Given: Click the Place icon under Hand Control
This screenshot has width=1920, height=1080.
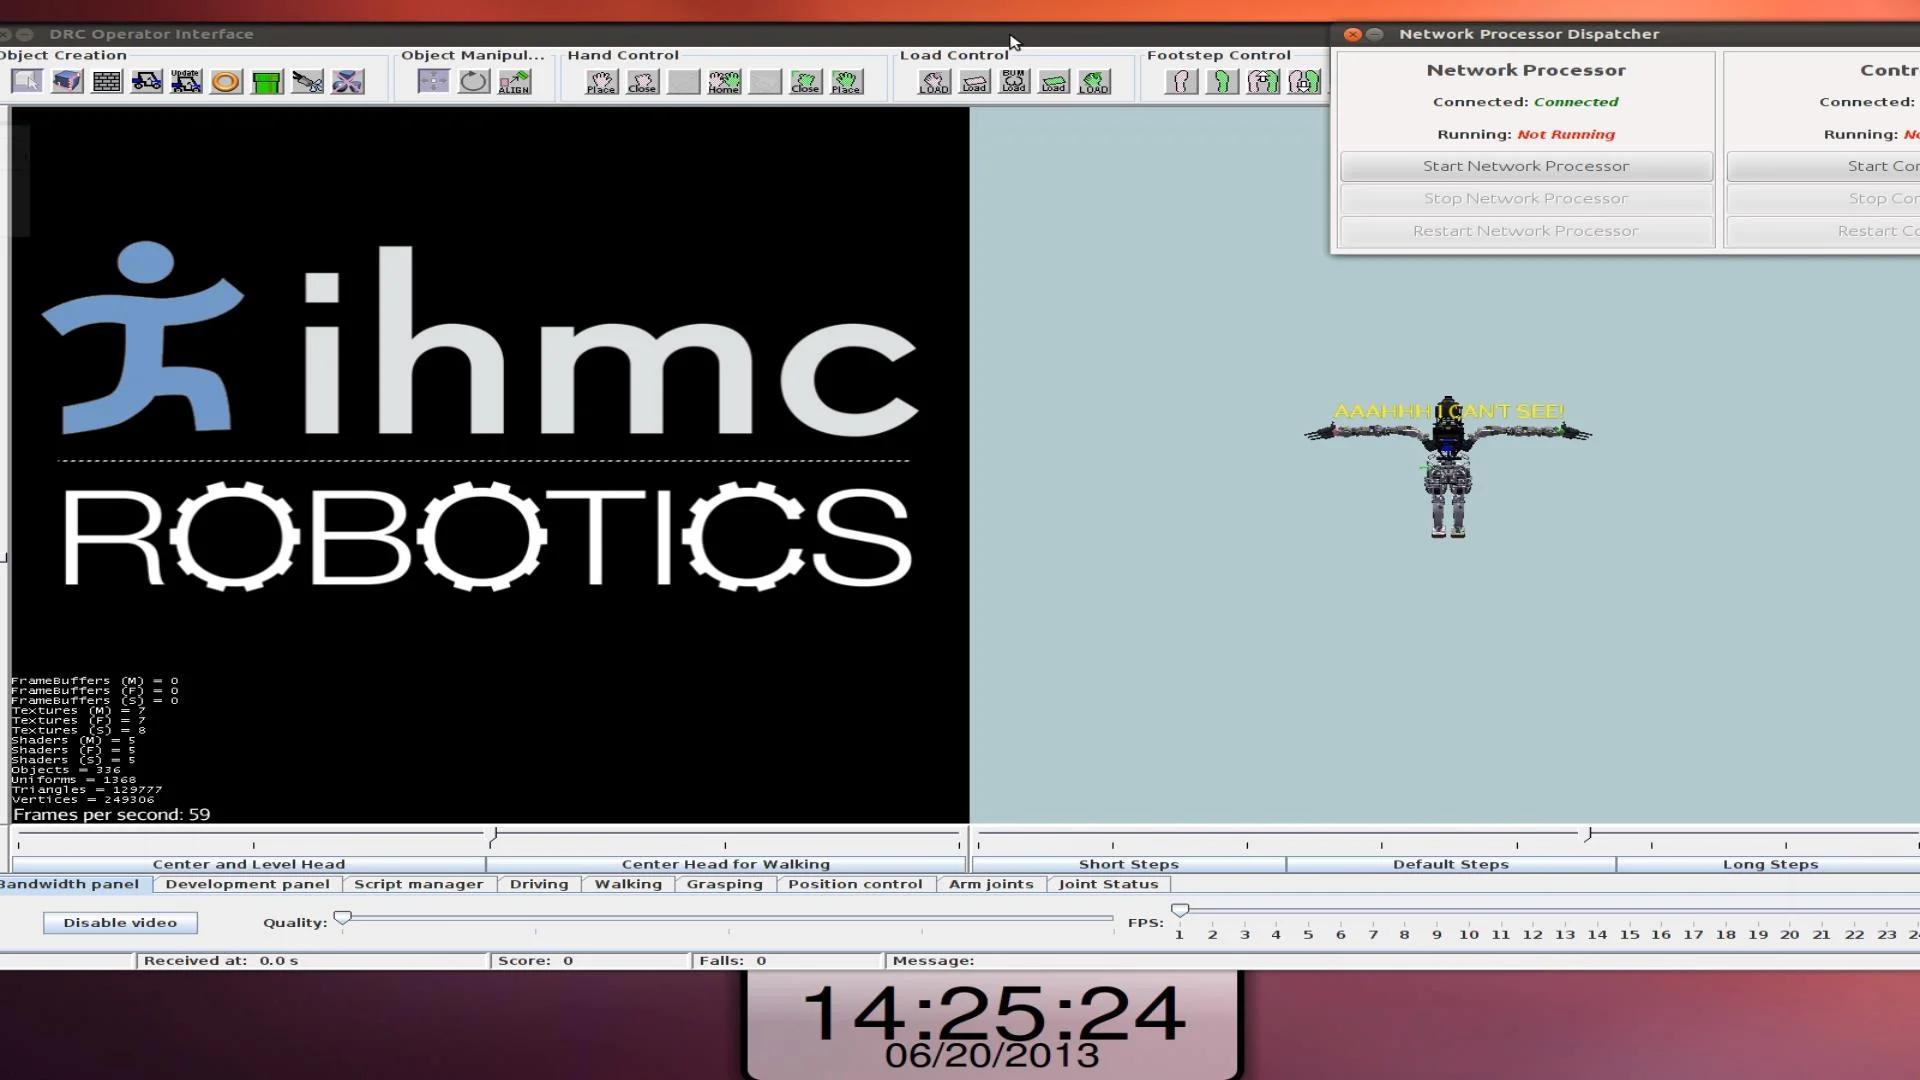Looking at the screenshot, I should coord(601,81).
